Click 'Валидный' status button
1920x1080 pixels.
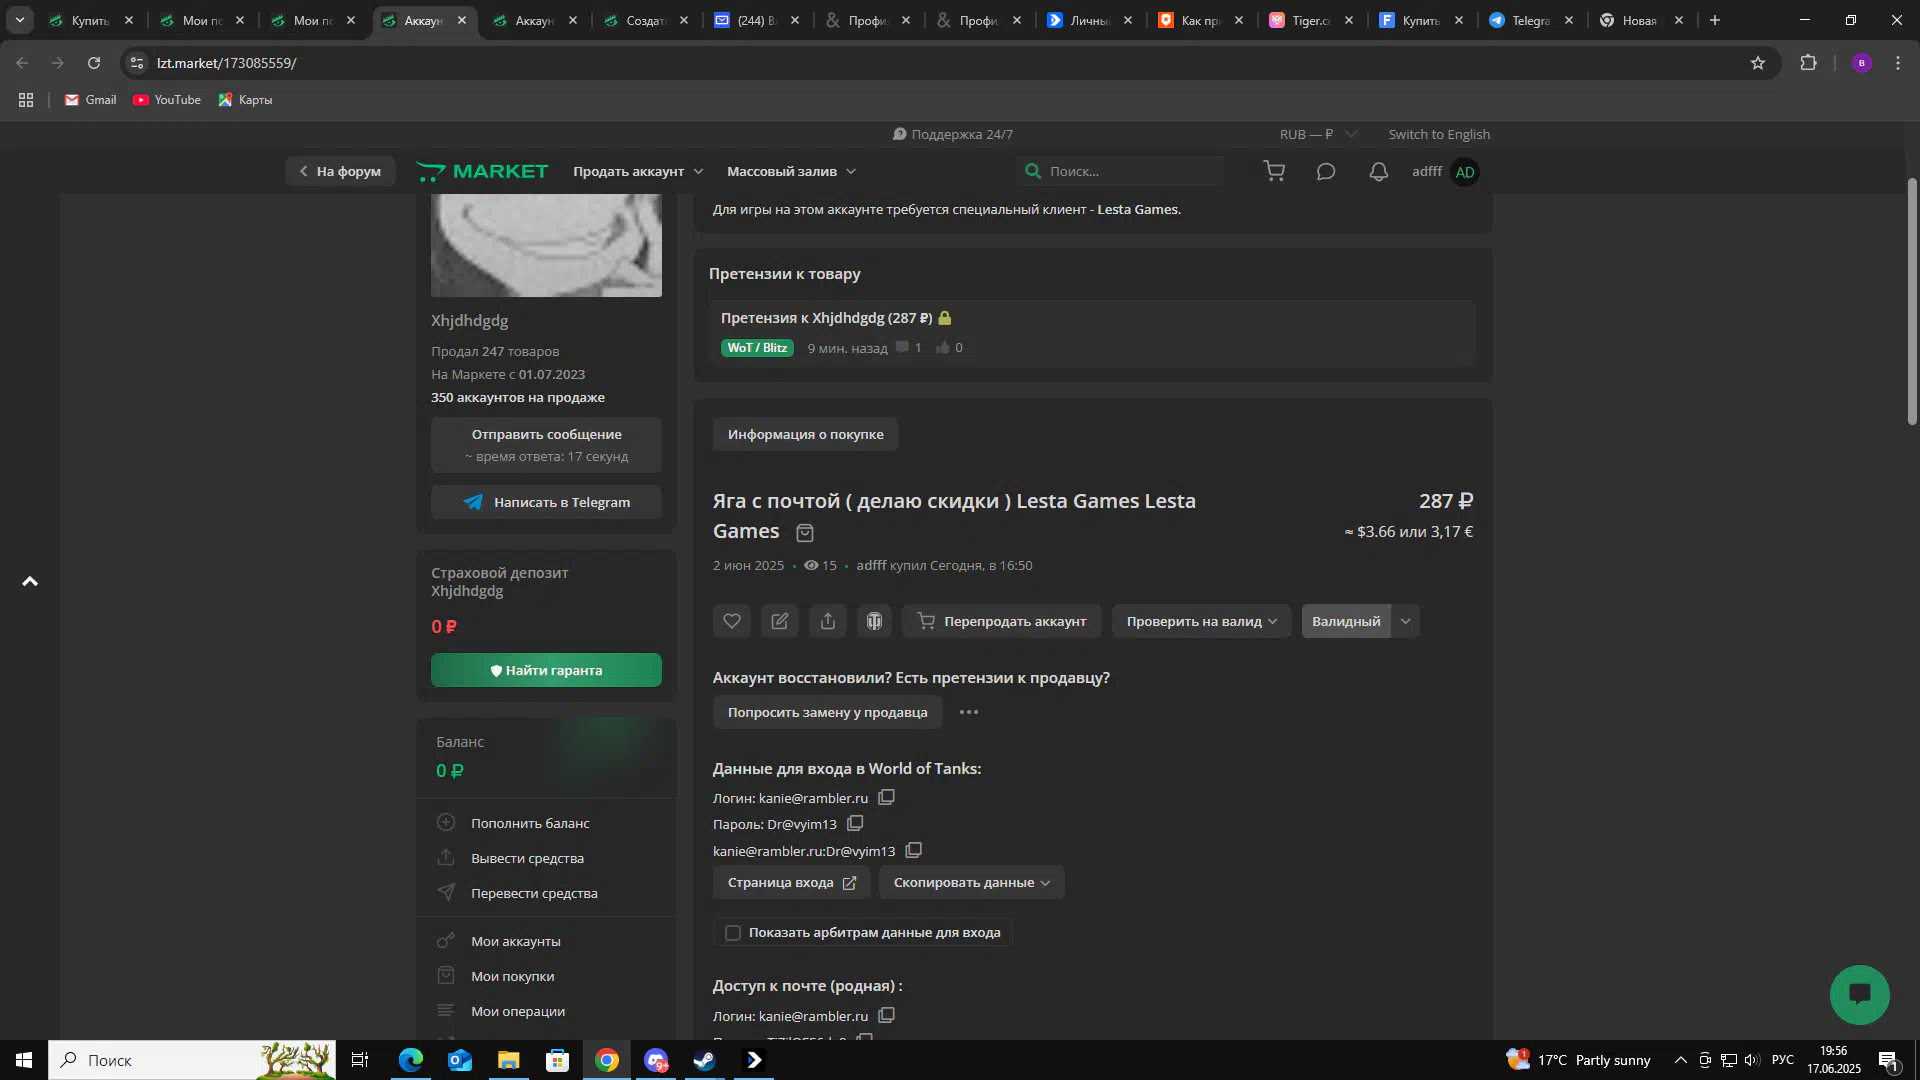[x=1346, y=621]
